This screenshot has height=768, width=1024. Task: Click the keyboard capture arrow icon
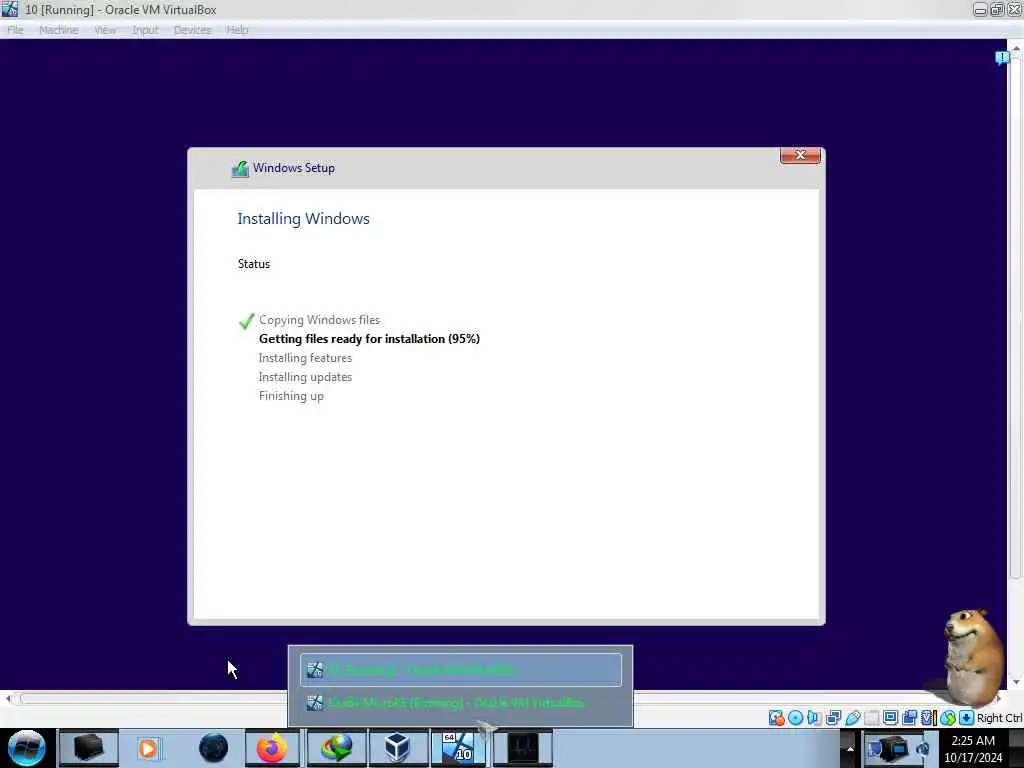tap(967, 718)
